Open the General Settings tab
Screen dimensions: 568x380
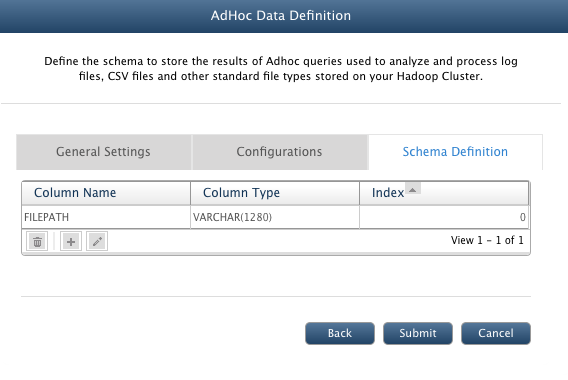104,152
